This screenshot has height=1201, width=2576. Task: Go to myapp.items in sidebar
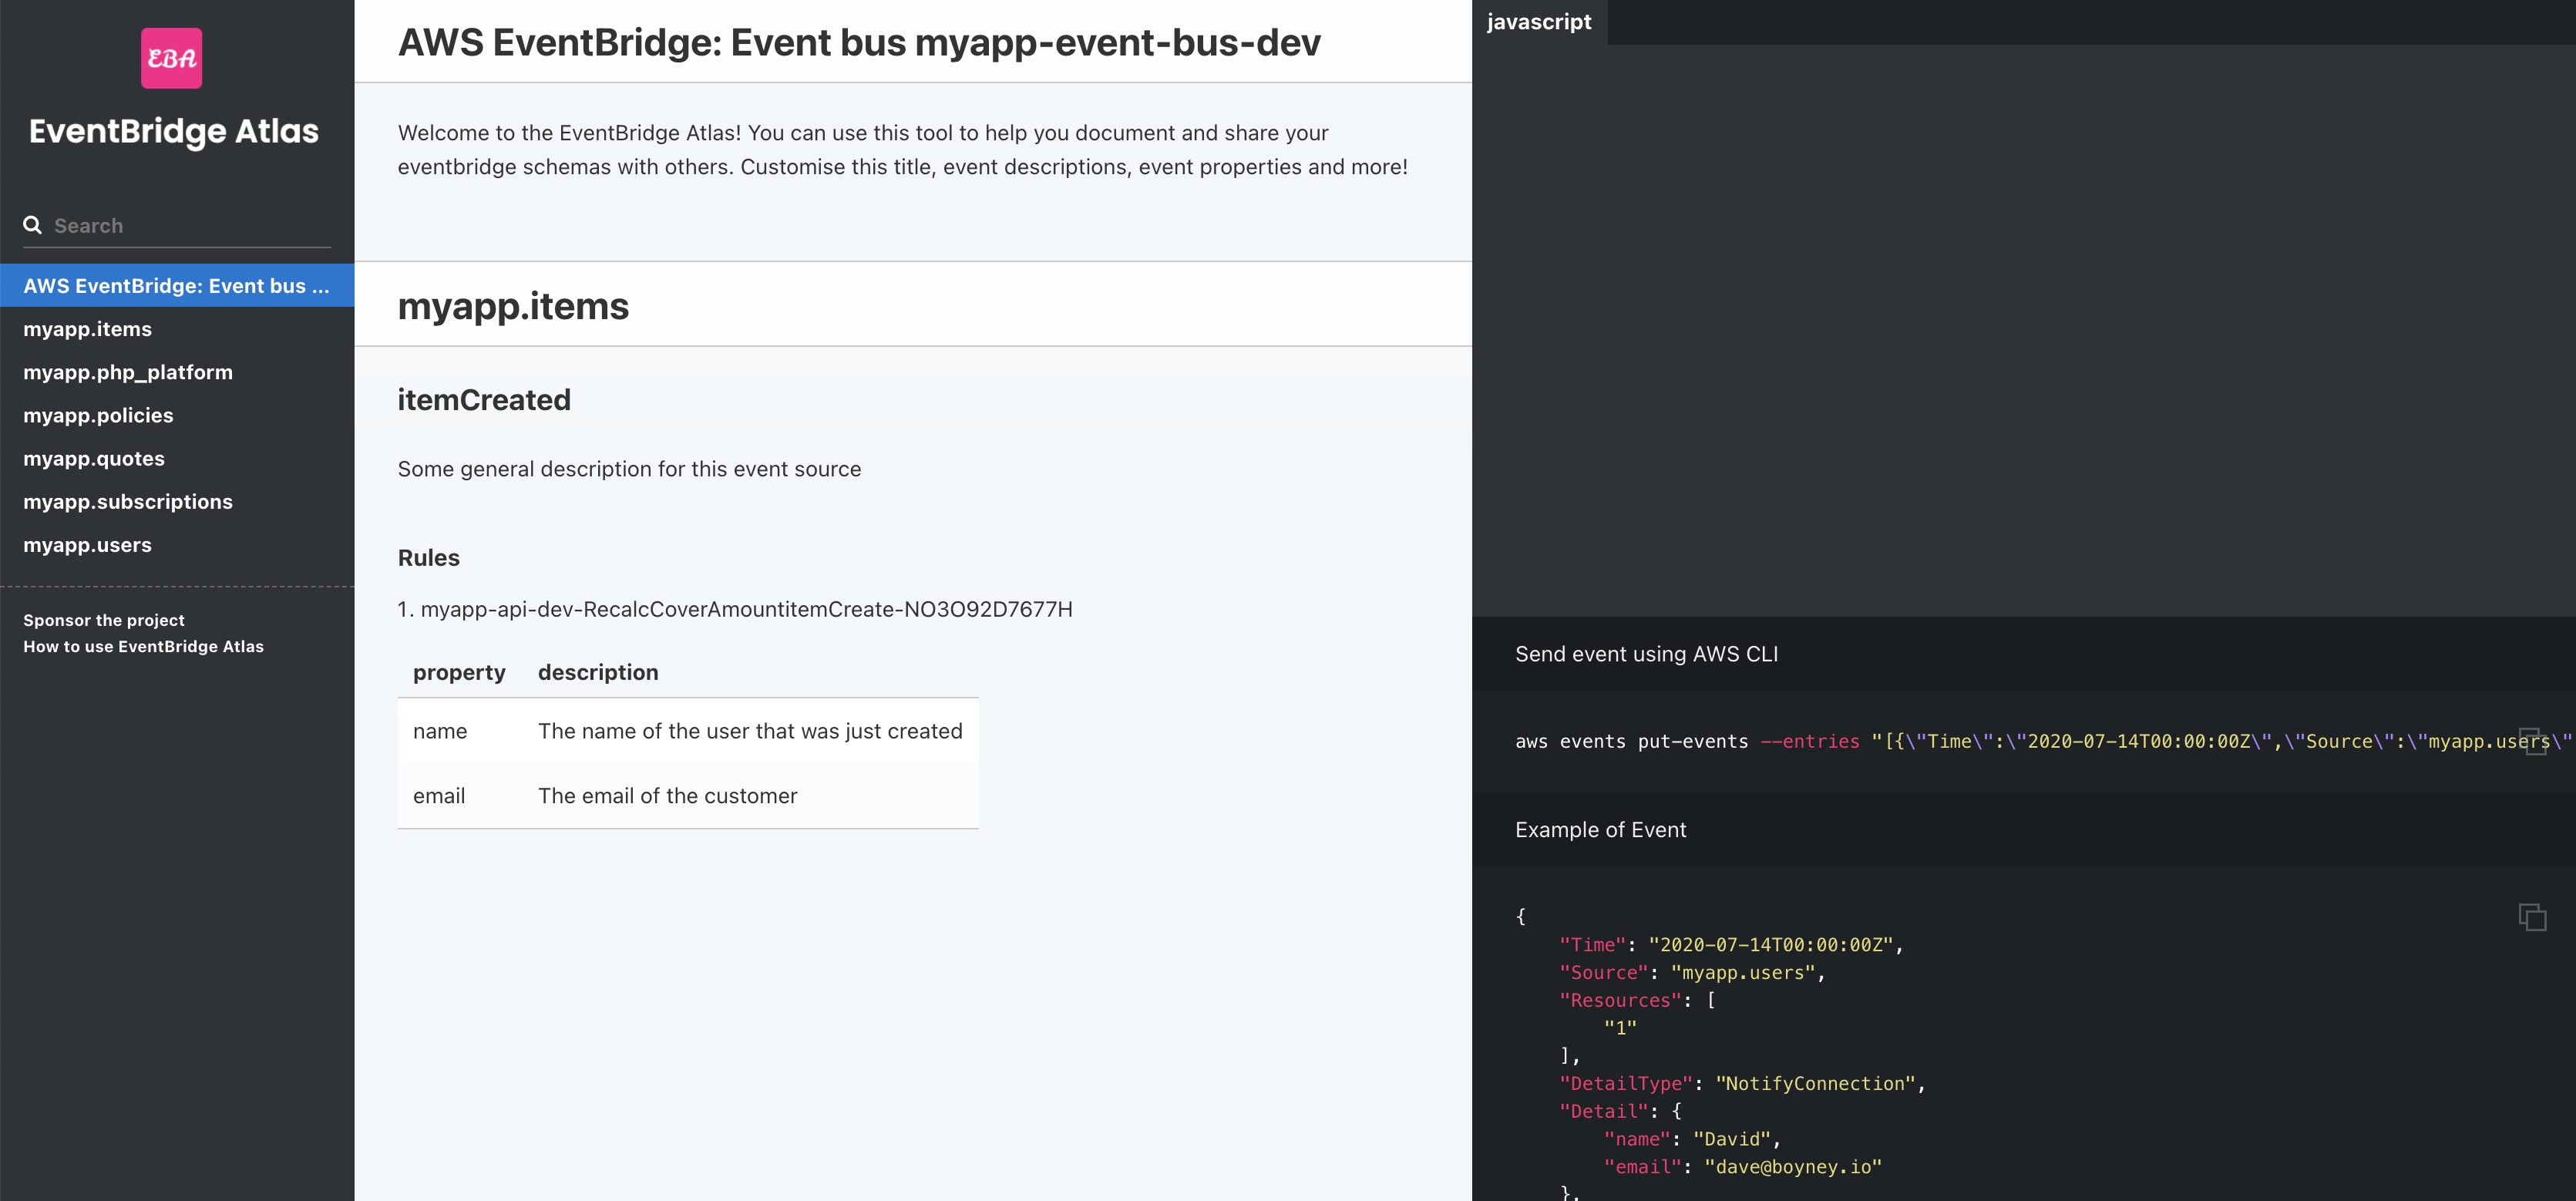88,329
